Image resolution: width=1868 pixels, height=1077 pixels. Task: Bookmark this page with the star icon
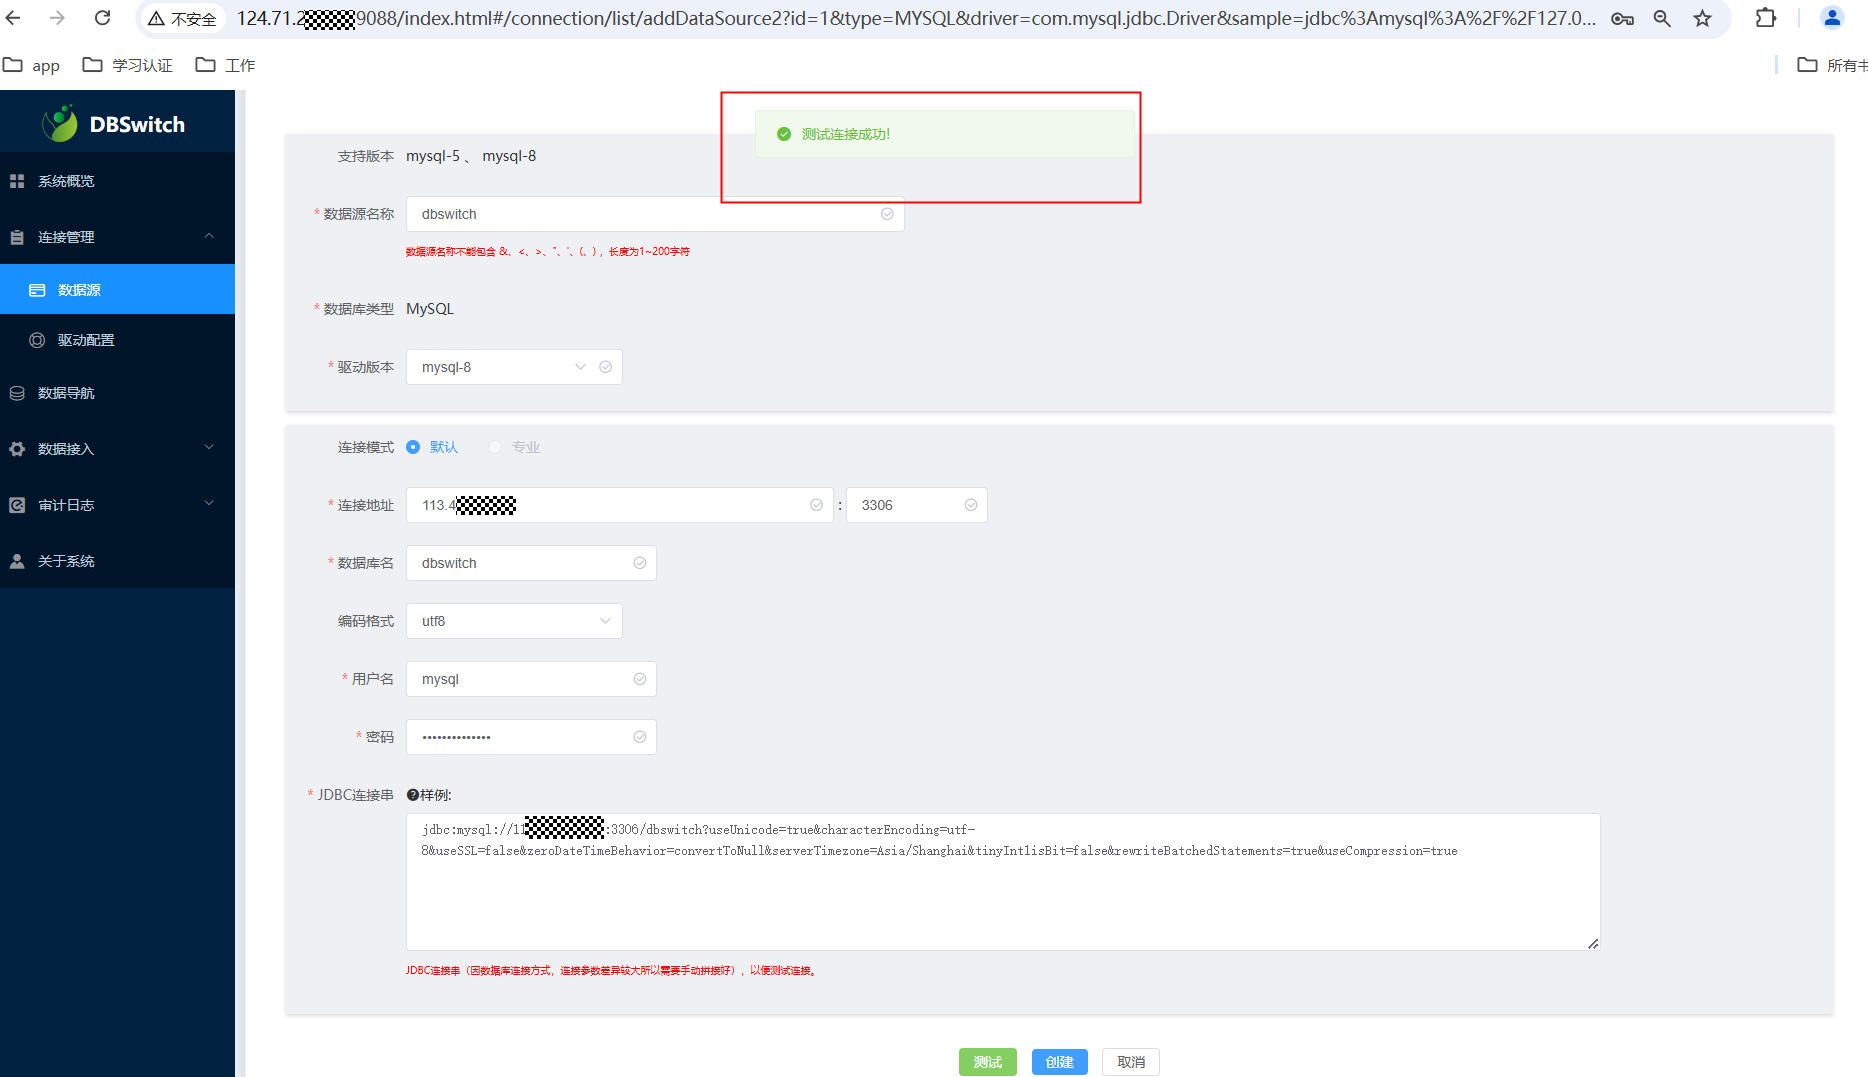[x=1702, y=19]
